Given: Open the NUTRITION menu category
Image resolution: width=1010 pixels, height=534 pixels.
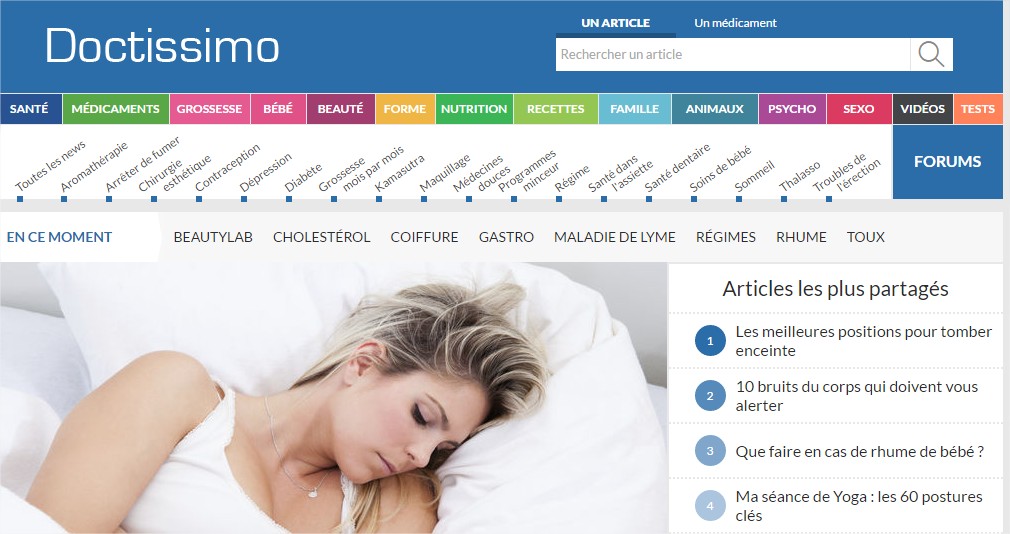Looking at the screenshot, I should (x=474, y=109).
